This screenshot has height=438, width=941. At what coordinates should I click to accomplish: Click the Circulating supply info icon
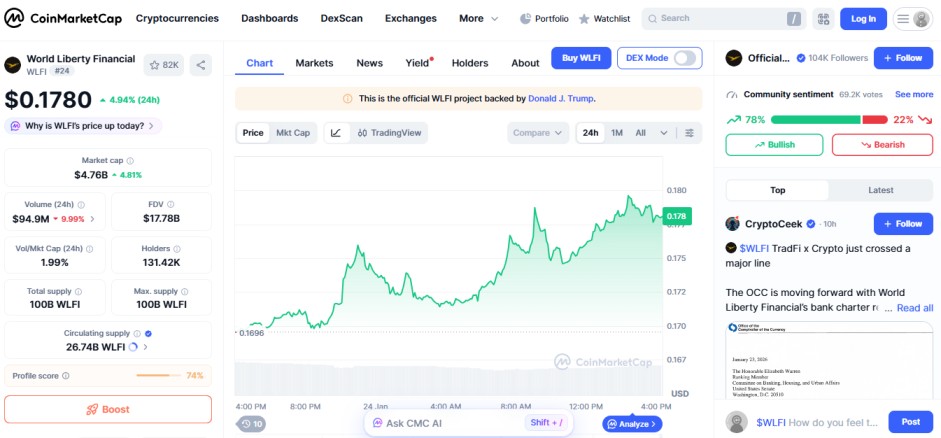coord(137,334)
